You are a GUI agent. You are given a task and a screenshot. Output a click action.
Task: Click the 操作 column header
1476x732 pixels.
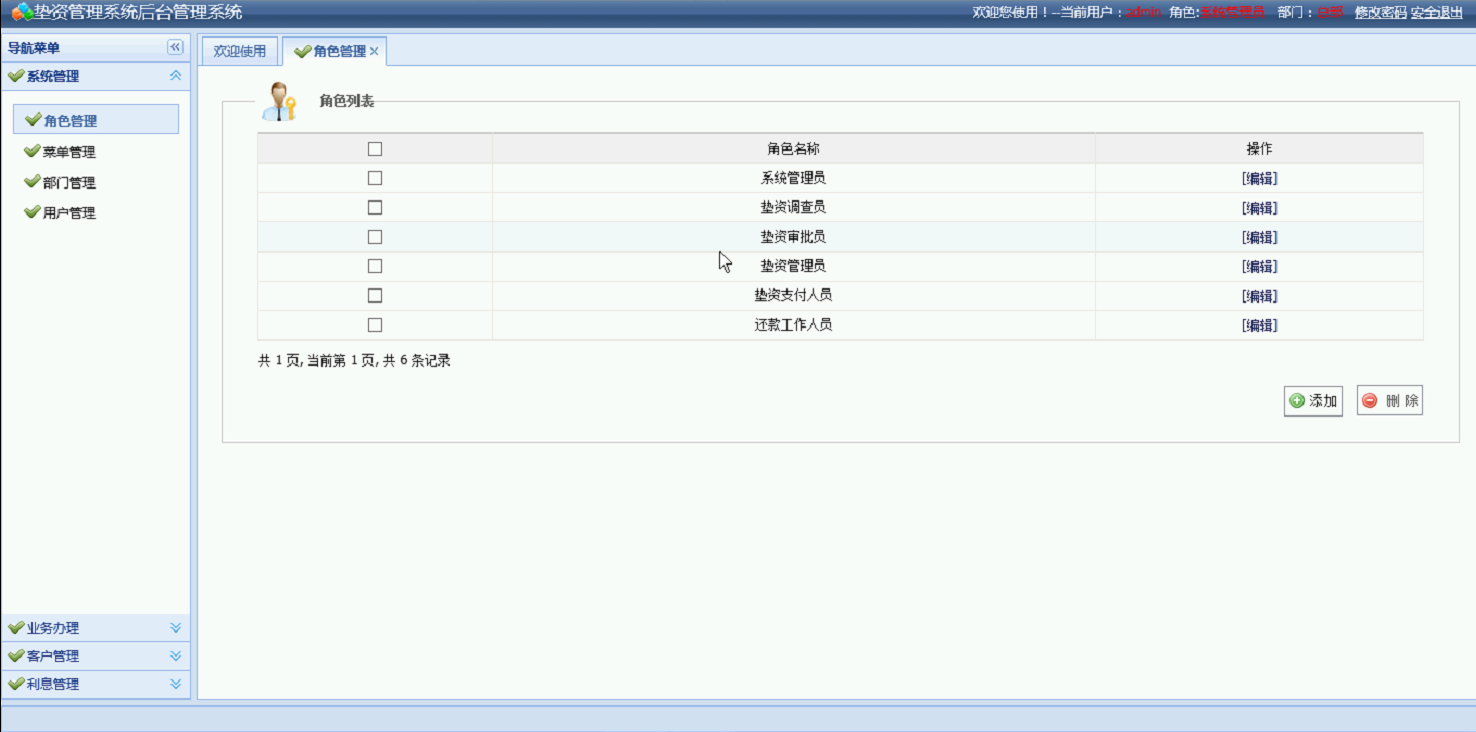(x=1259, y=149)
